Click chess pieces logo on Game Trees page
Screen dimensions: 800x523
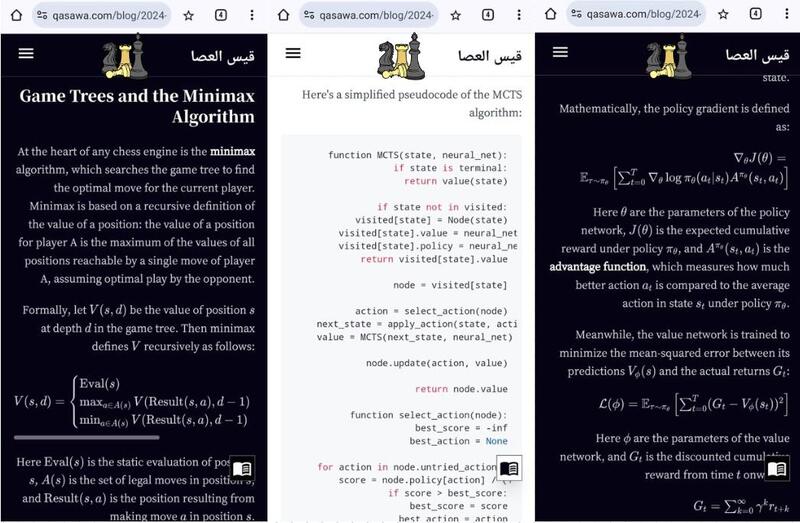pyautogui.click(x=124, y=57)
